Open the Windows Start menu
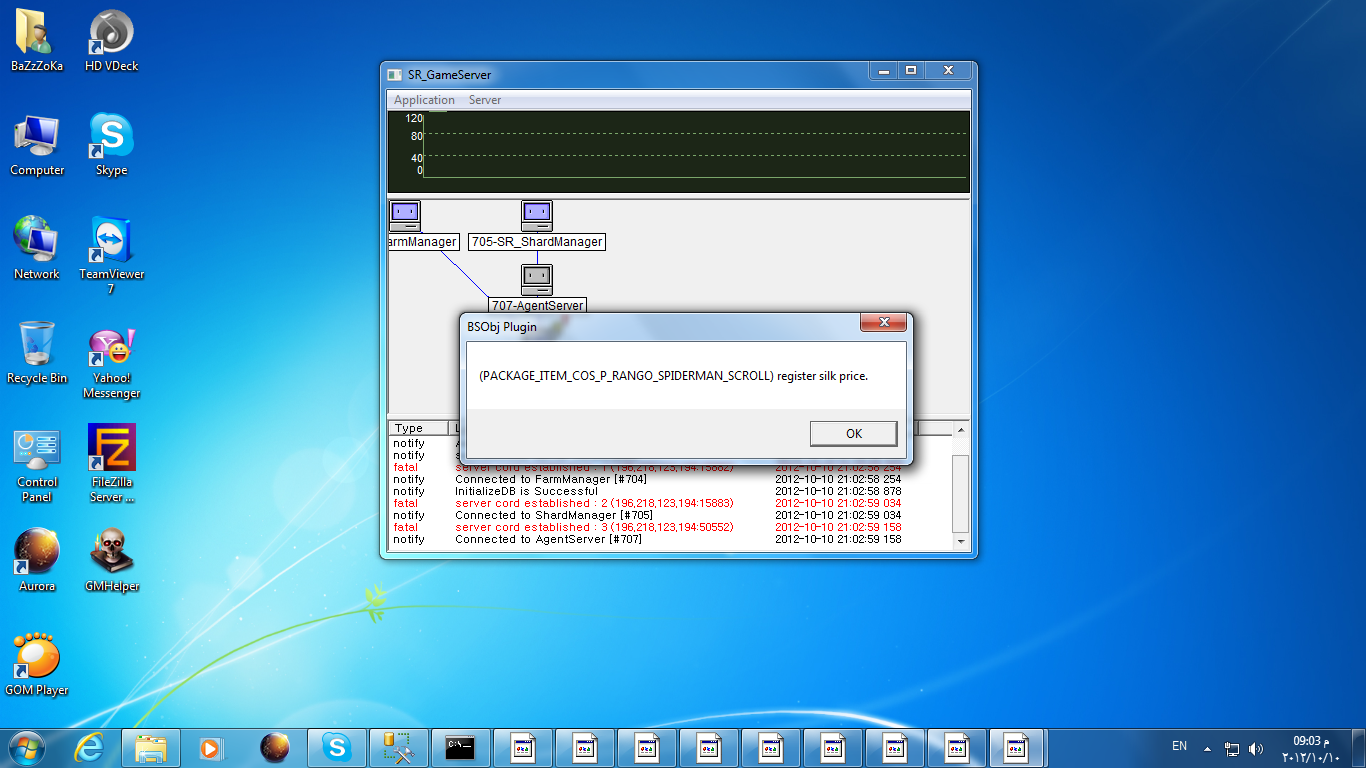Image resolution: width=1366 pixels, height=768 pixels. 28,747
